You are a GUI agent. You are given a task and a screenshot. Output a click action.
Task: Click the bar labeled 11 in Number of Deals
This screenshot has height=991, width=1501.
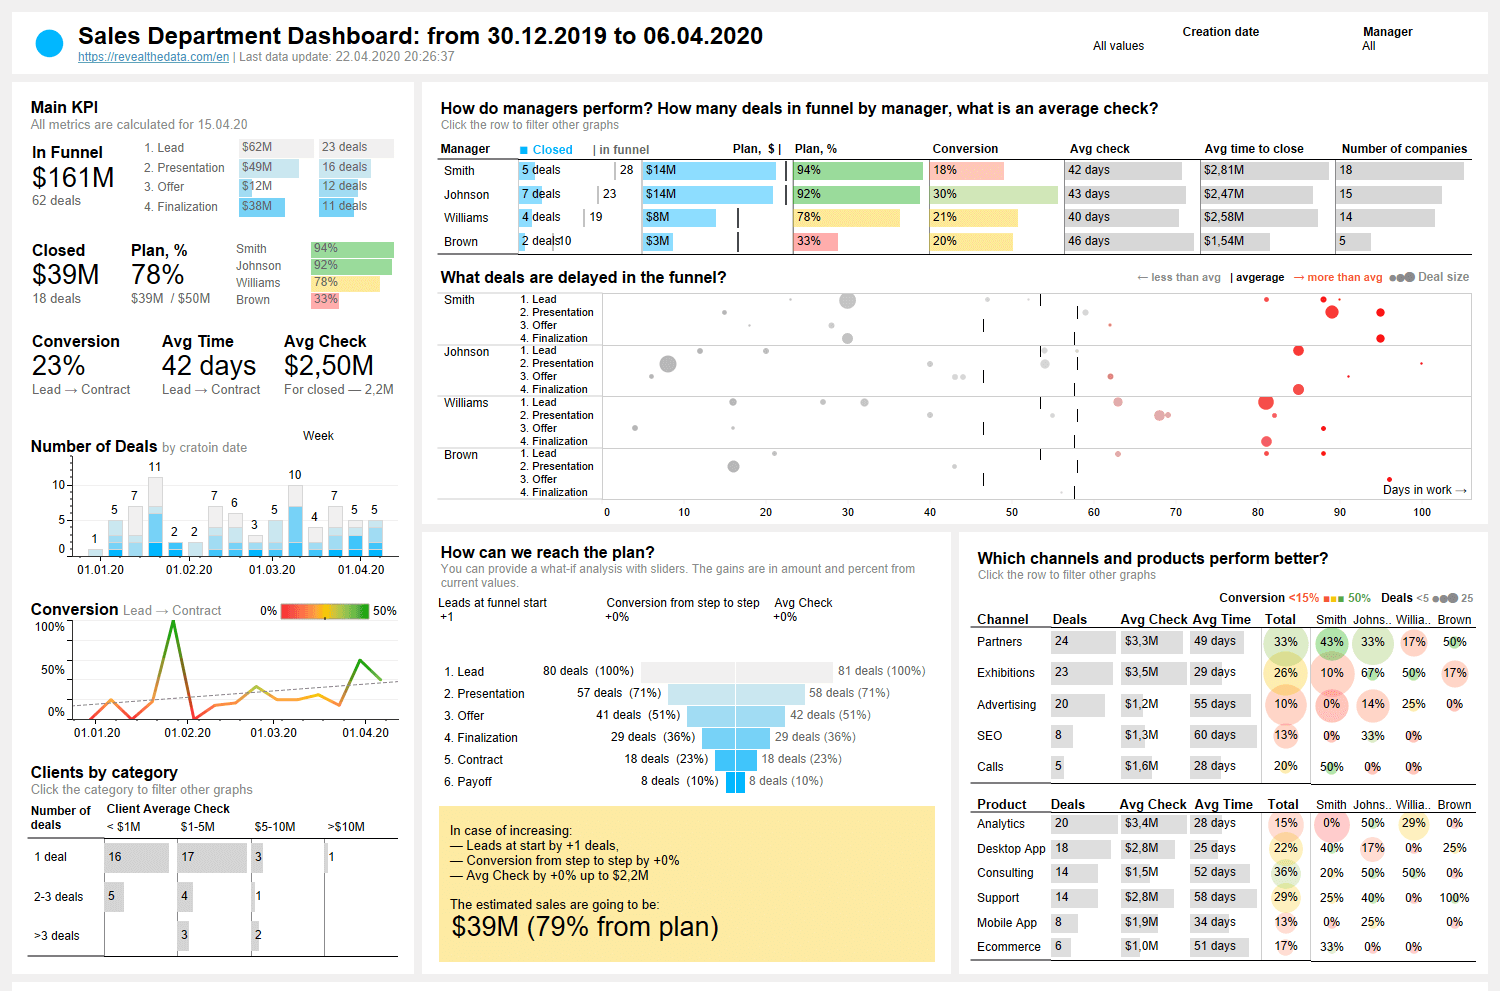pyautogui.click(x=155, y=516)
